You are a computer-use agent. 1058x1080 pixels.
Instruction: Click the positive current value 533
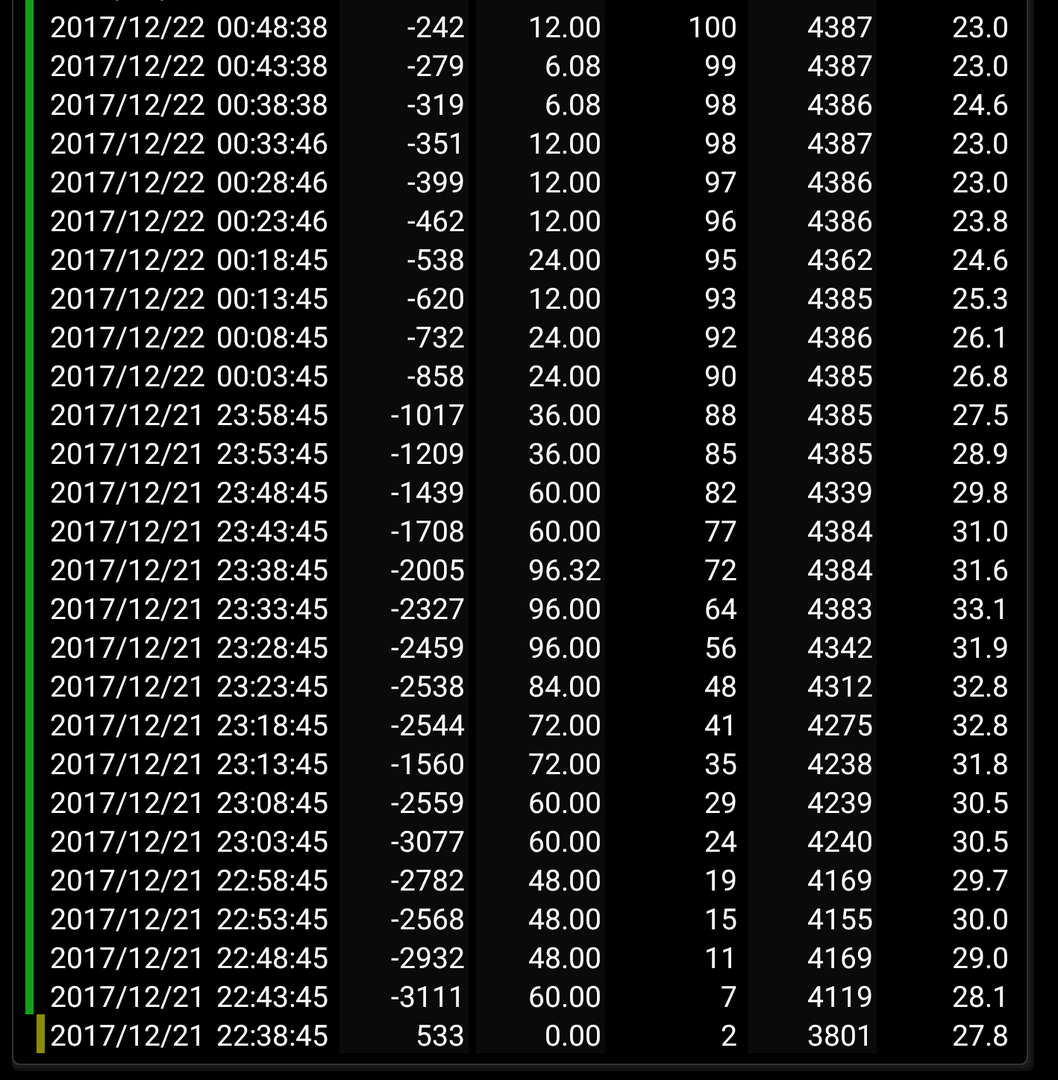pos(441,1036)
